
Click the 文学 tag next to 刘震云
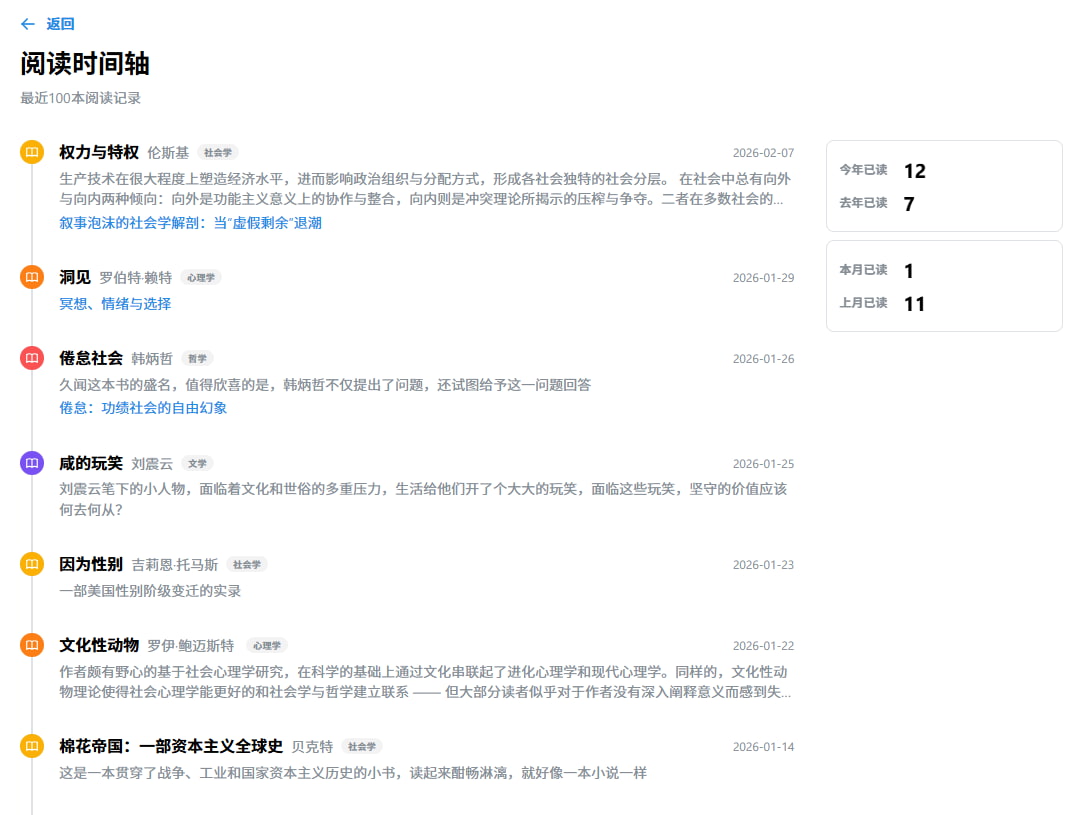[x=197, y=464]
